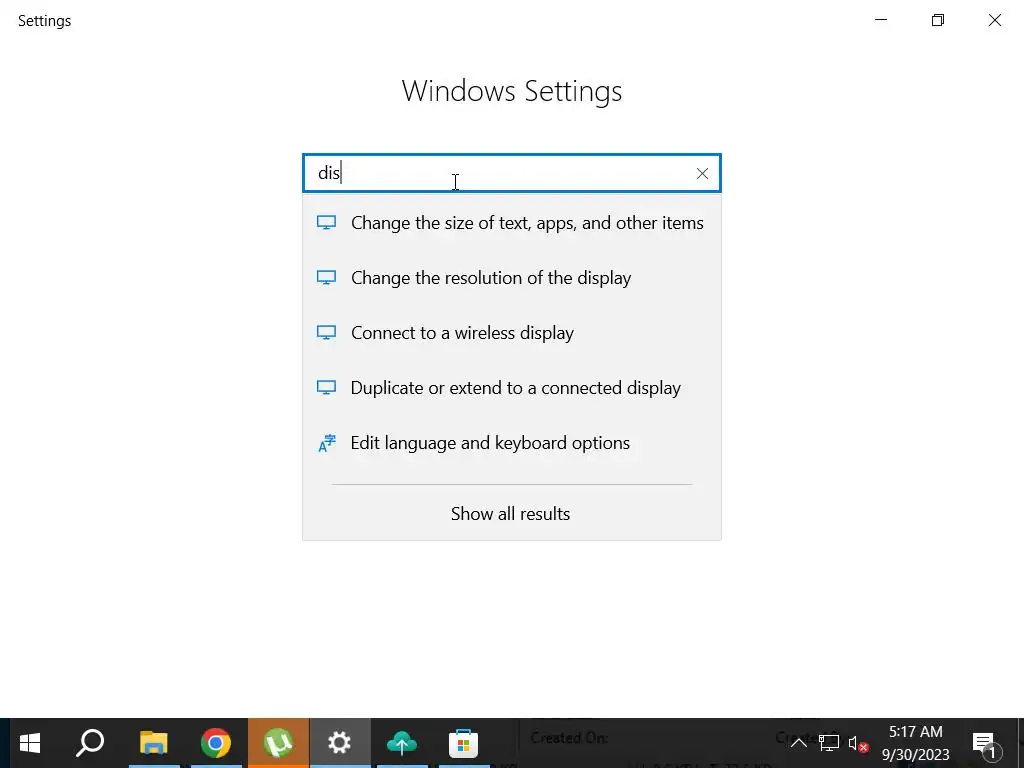Open the notification Action Center
Image resolution: width=1024 pixels, height=768 pixels.
click(985, 743)
